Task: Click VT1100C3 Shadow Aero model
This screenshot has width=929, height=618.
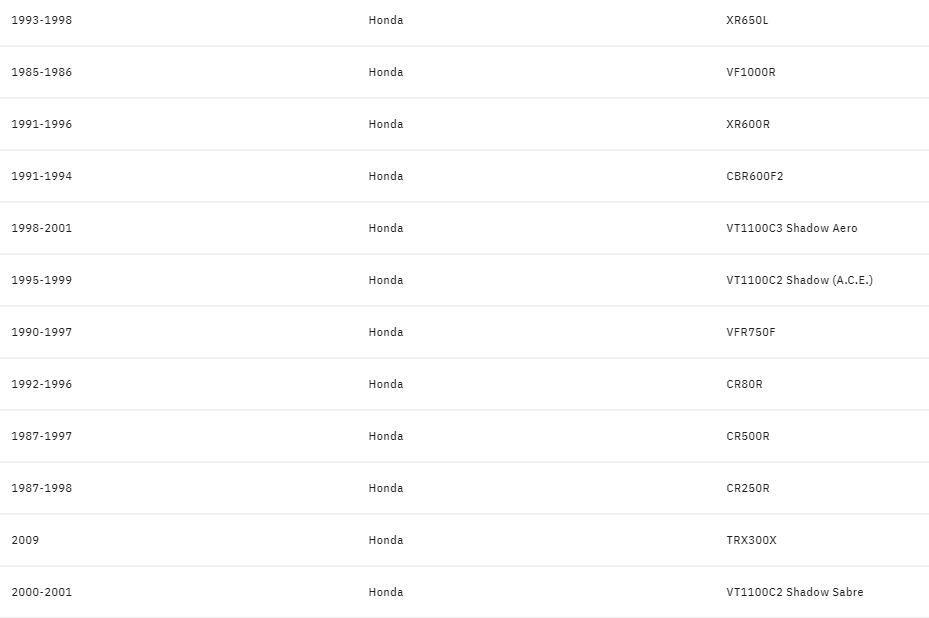Action: [x=791, y=228]
